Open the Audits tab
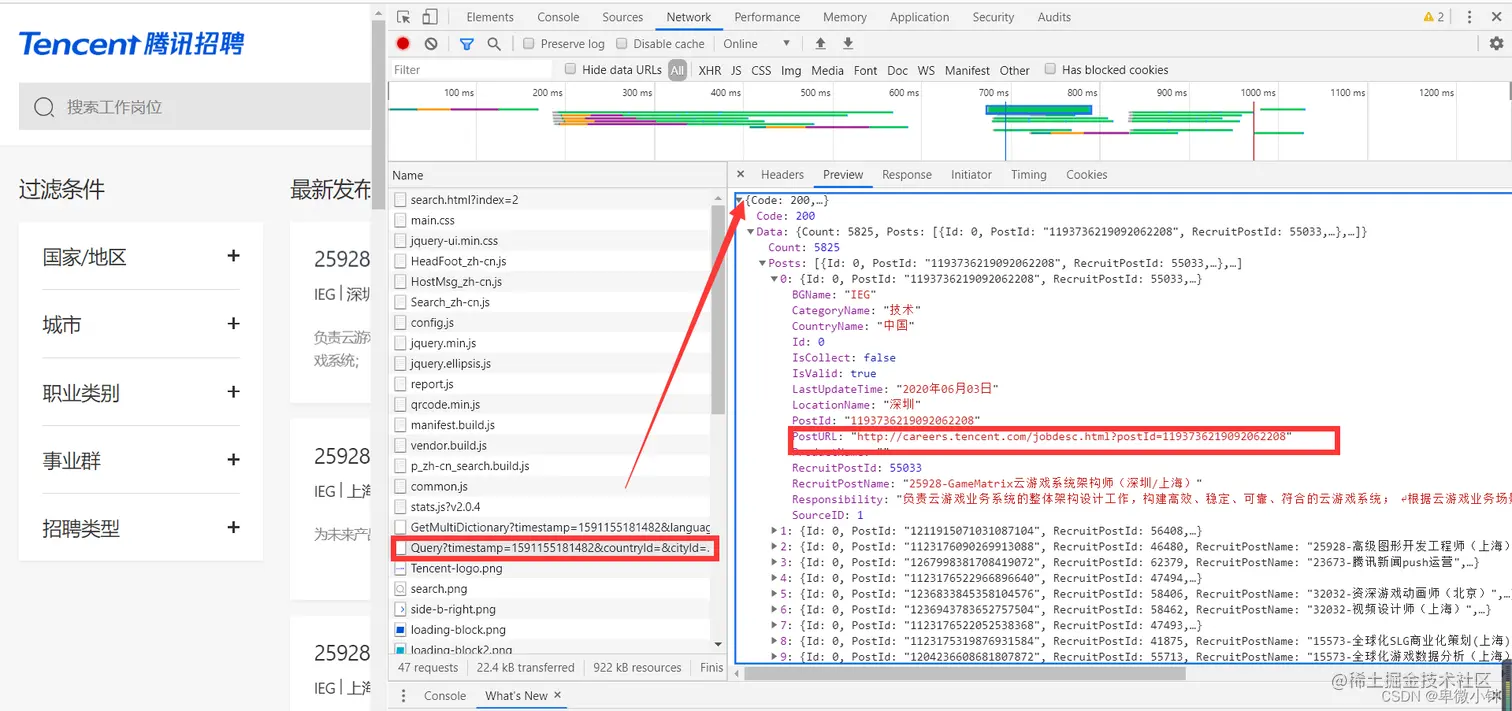Viewport: 1512px width, 711px height. (x=1054, y=17)
